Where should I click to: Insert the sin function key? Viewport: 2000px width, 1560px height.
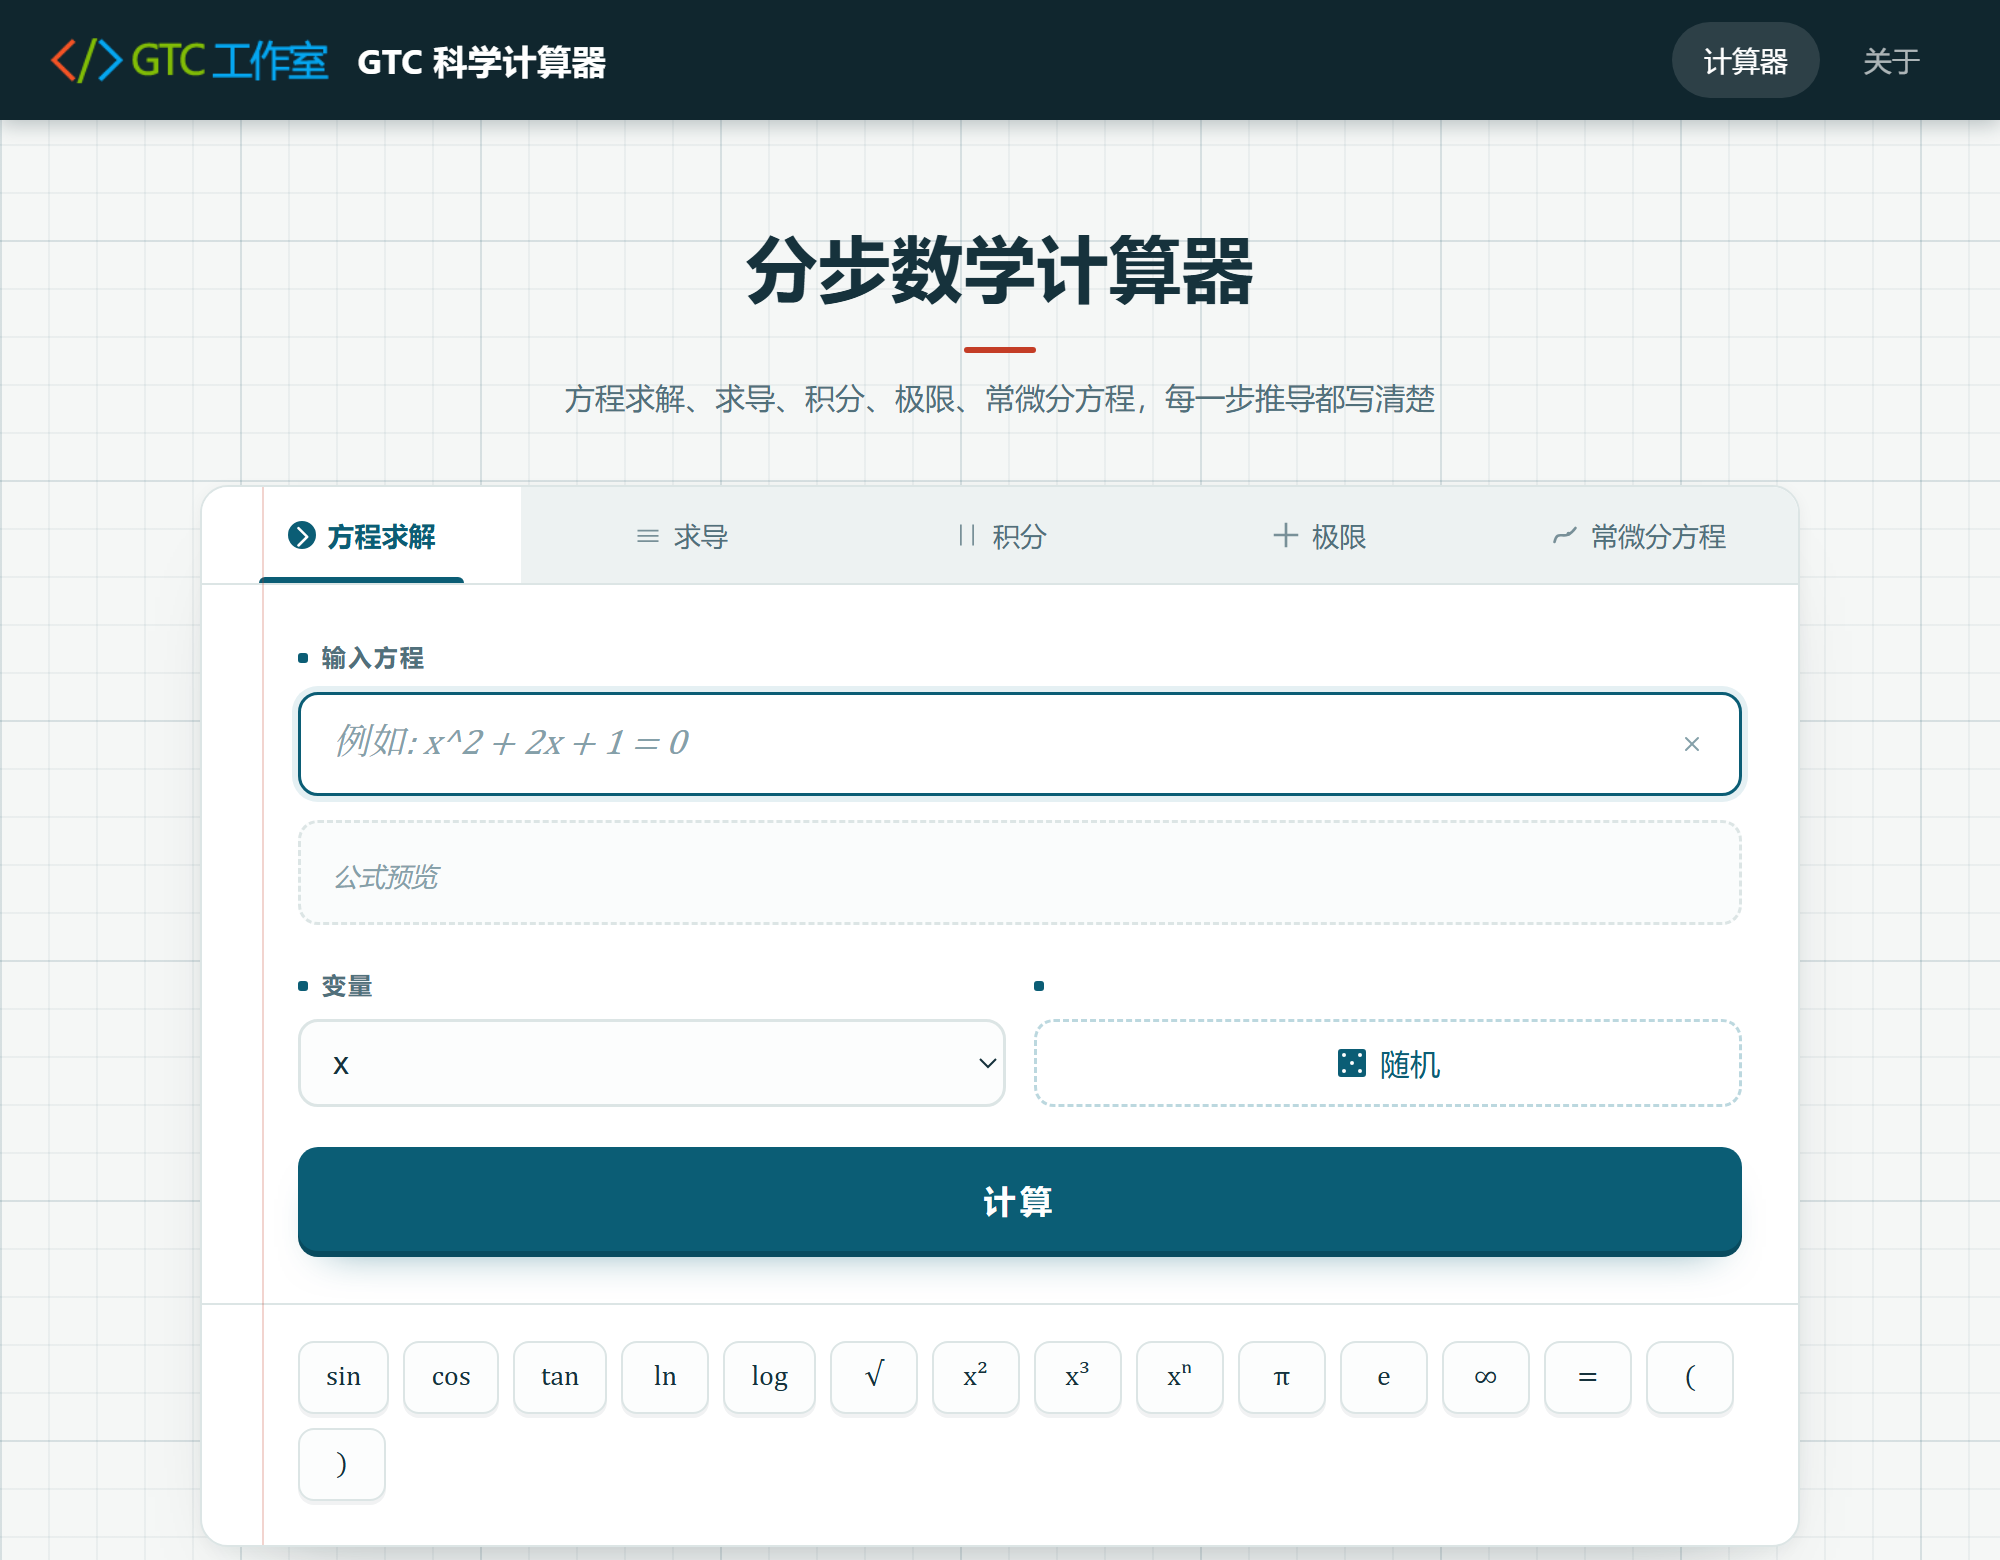(x=343, y=1377)
